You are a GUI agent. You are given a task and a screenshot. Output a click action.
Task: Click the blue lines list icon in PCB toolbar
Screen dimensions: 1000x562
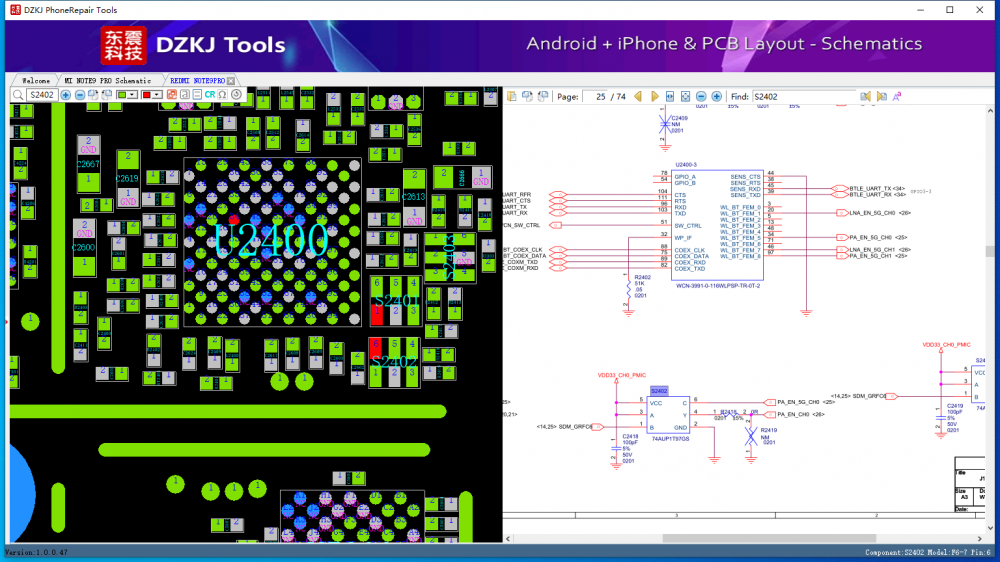click(197, 95)
